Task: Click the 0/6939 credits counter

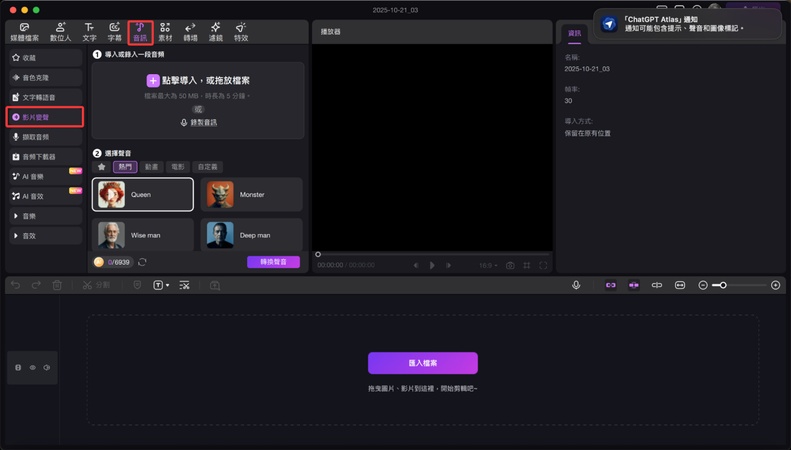Action: click(x=113, y=262)
